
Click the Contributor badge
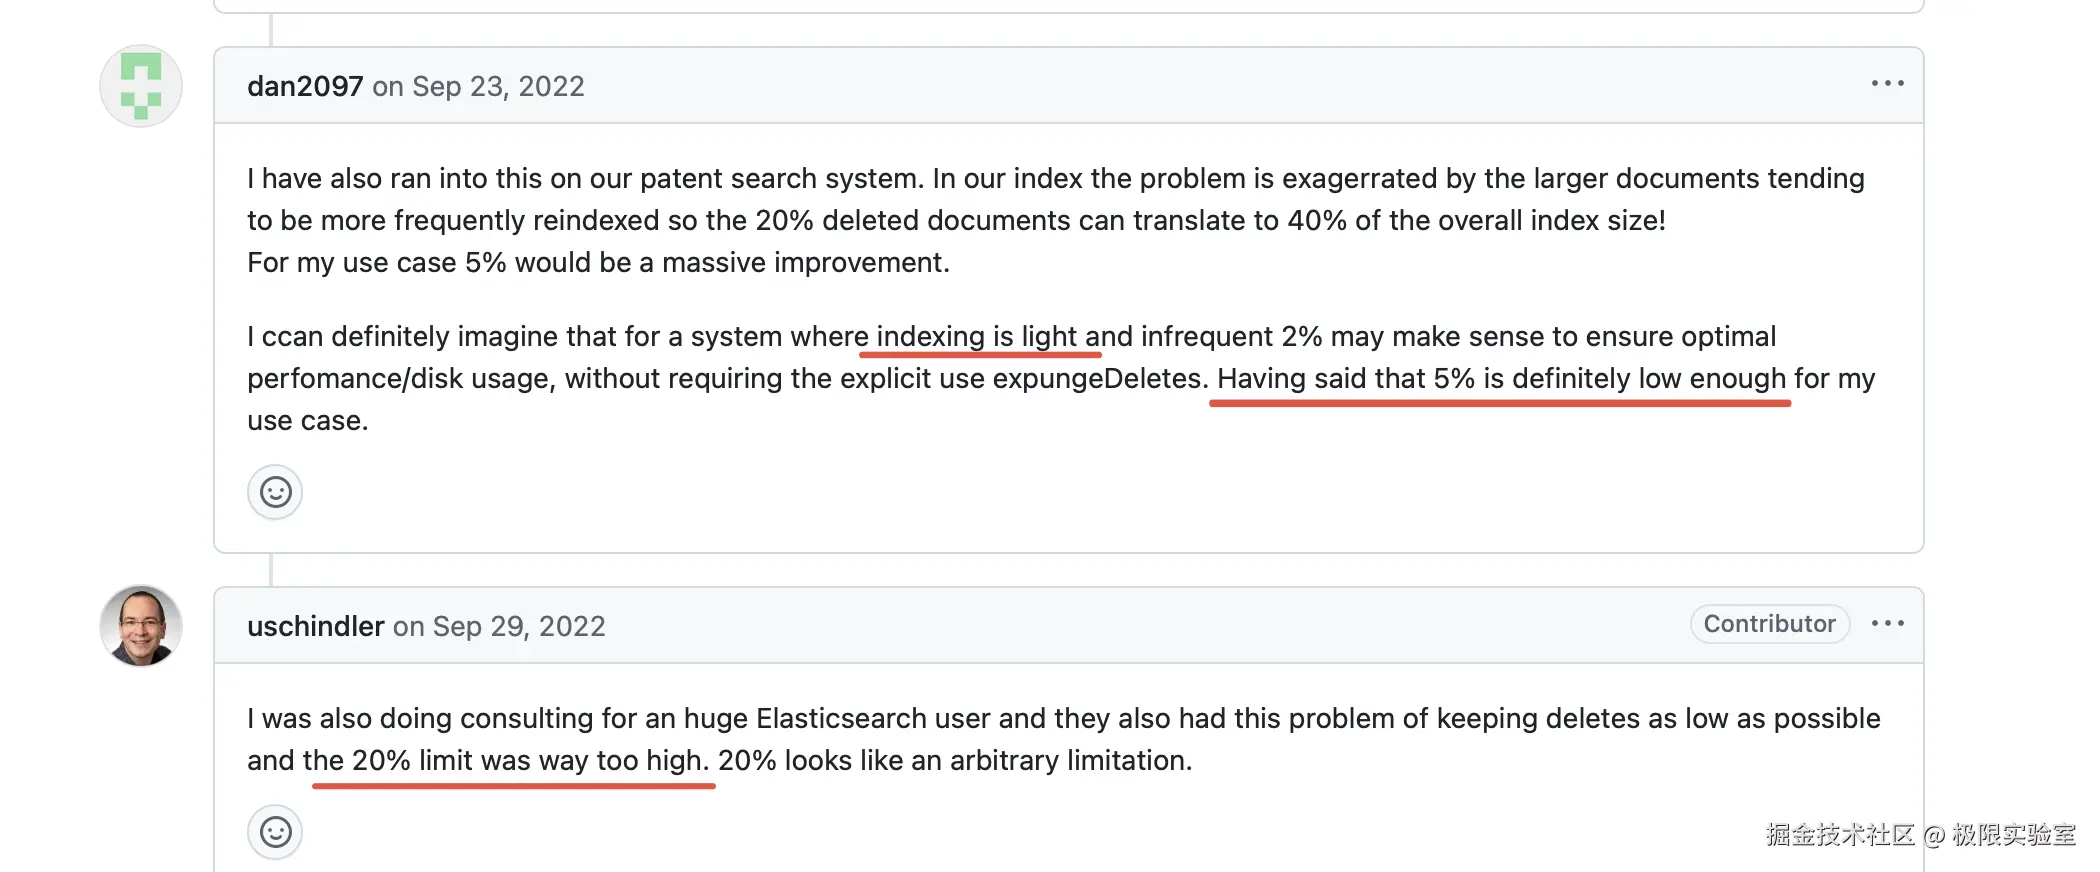[1769, 624]
